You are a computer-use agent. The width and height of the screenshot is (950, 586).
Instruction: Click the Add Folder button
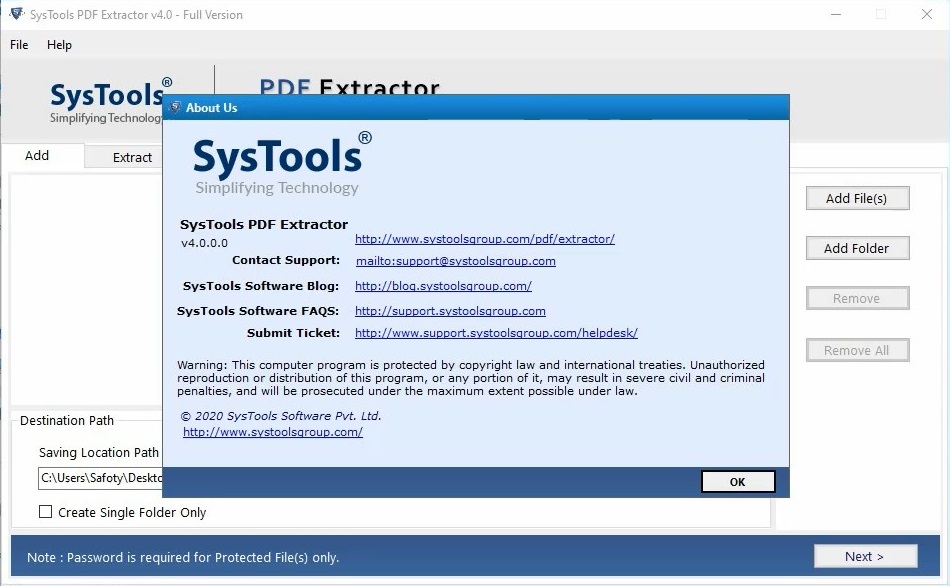pos(857,248)
